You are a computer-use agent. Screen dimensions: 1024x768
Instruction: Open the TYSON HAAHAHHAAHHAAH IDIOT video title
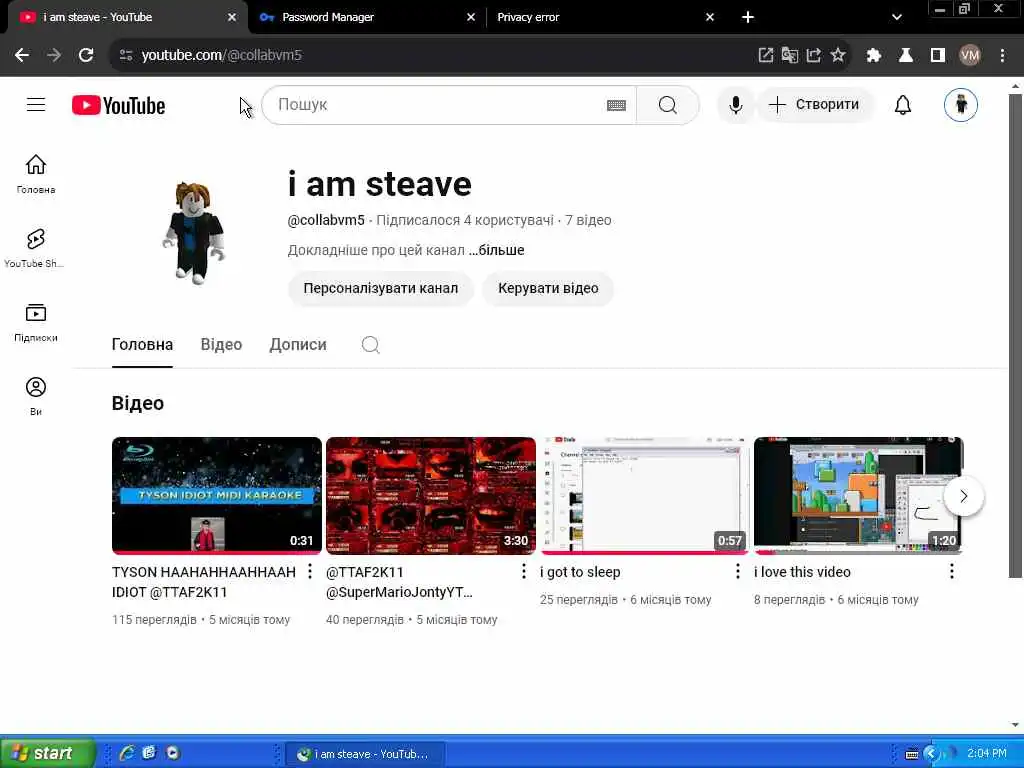(204, 582)
